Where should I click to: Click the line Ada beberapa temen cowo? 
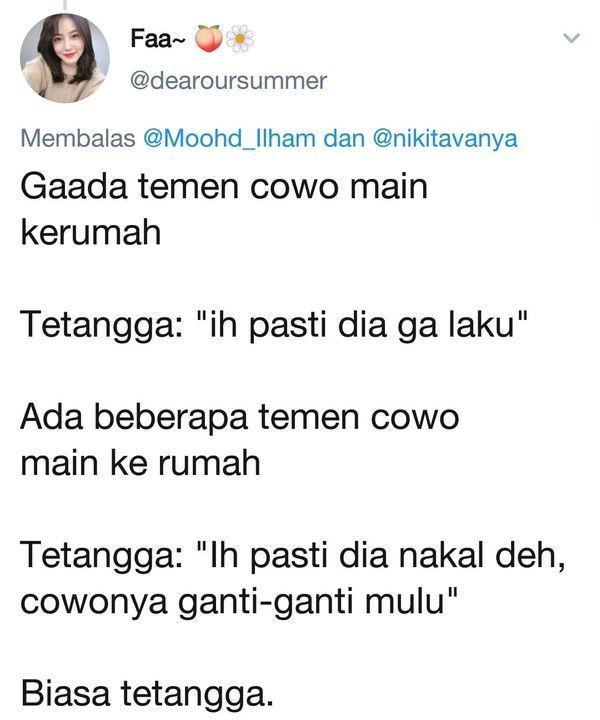[240, 417]
